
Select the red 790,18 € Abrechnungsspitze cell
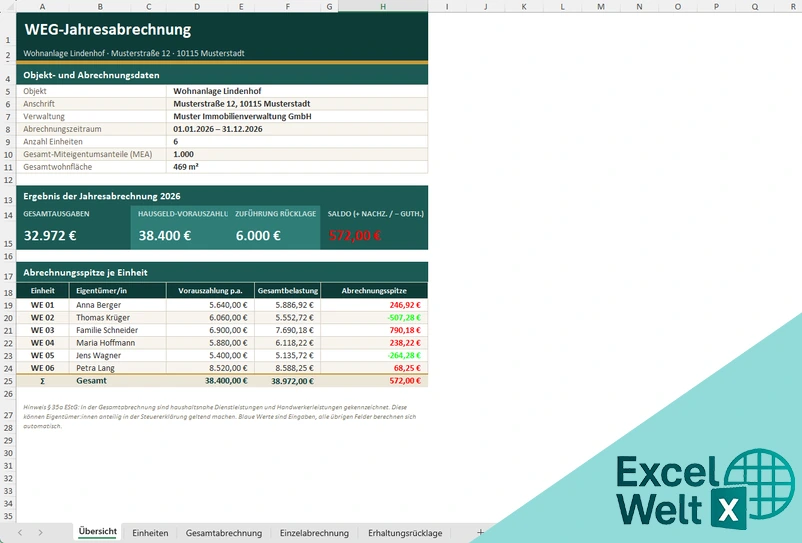tap(374, 330)
